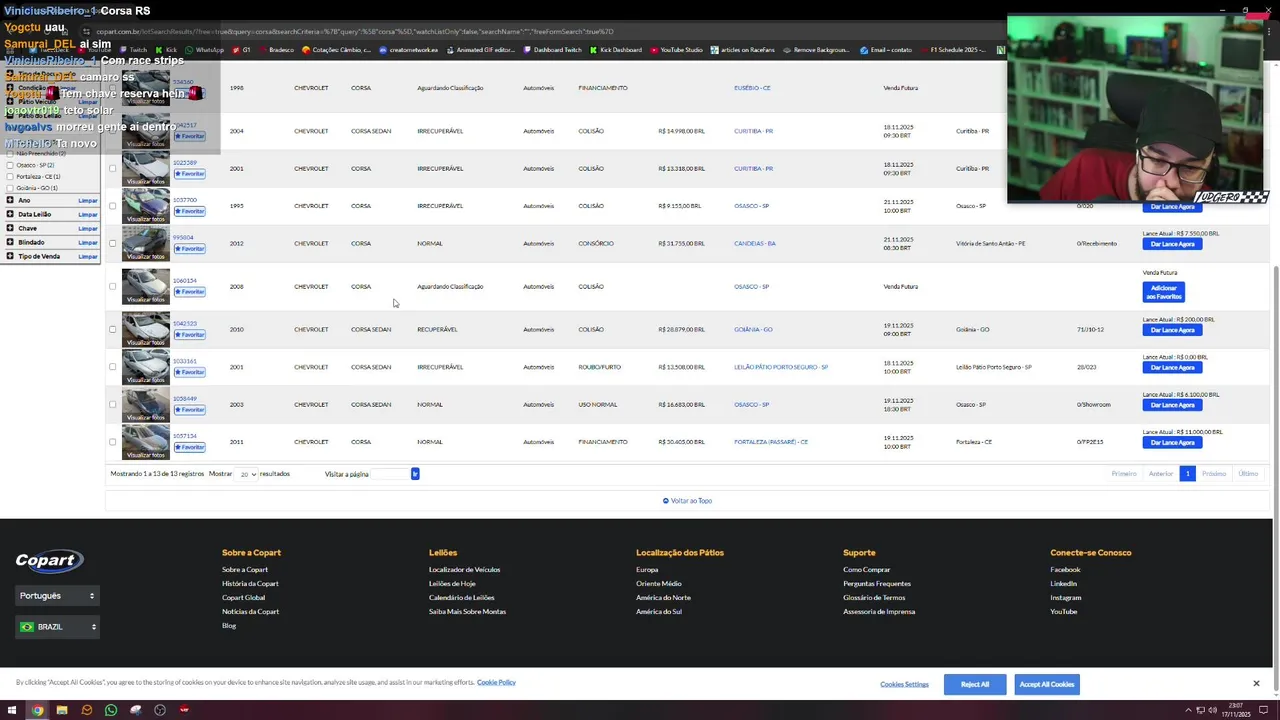Viewport: 1280px width, 720px height.
Task: Favorite lot 1060134 with star button
Action: pyautogui.click(x=190, y=292)
